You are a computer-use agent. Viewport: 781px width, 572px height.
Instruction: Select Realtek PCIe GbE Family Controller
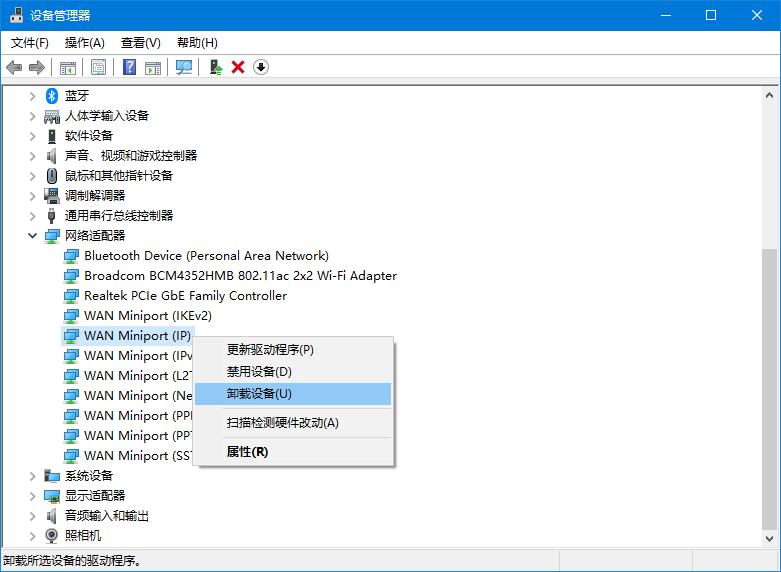click(185, 296)
